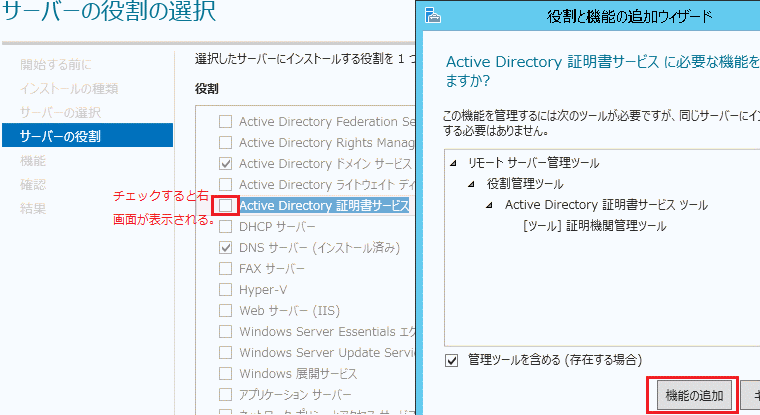760x415 pixels.
Task: Check Windows 展開サービス role checkbox
Action: (225, 374)
